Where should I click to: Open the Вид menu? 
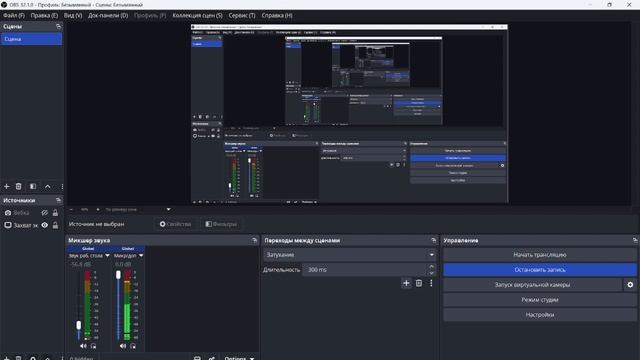click(73, 15)
